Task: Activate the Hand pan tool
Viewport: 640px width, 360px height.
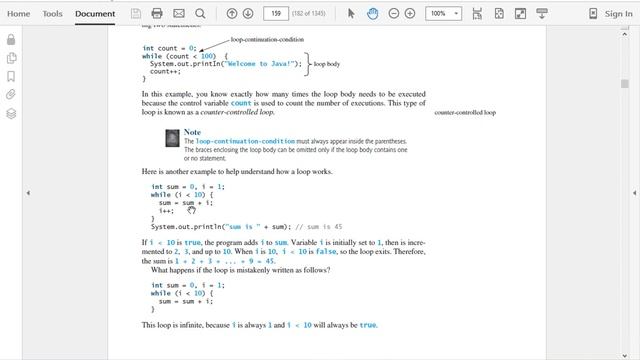Action: click(x=372, y=13)
